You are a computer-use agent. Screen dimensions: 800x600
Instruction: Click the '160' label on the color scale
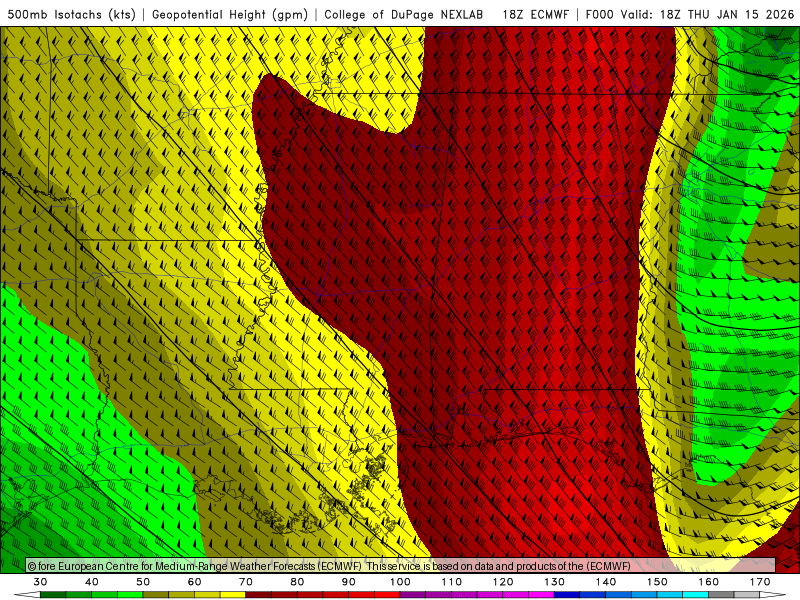click(x=709, y=582)
